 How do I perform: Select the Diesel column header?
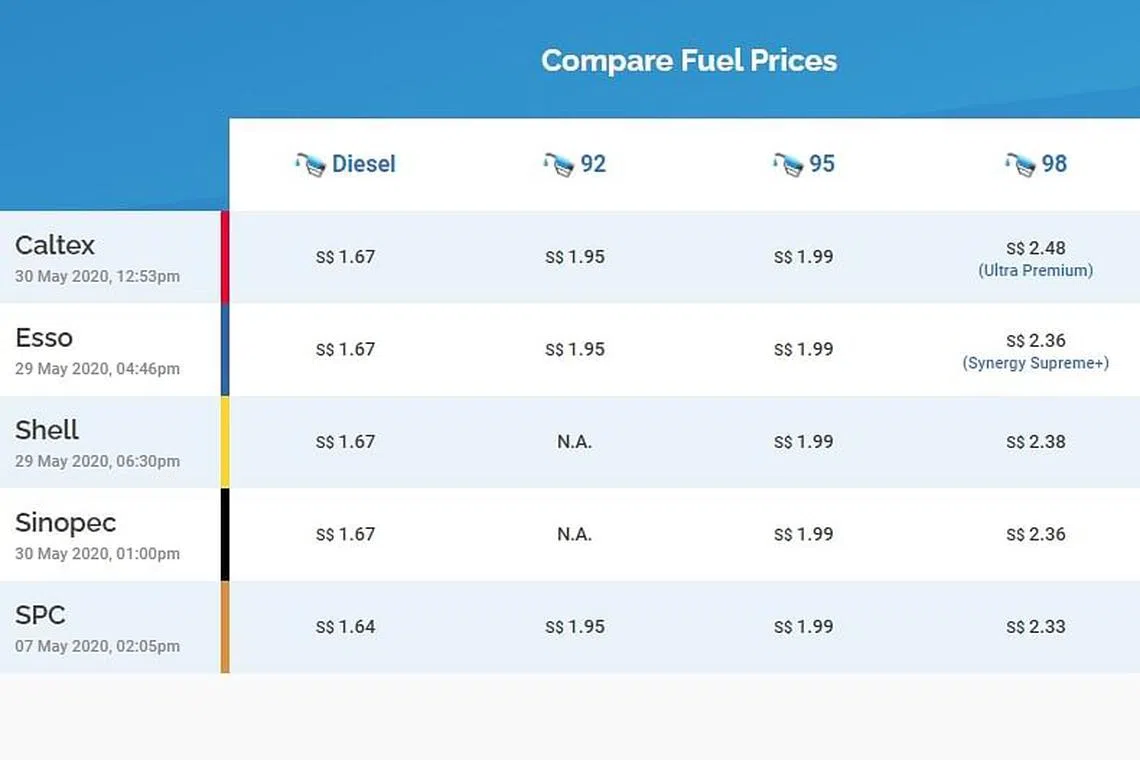(x=364, y=164)
